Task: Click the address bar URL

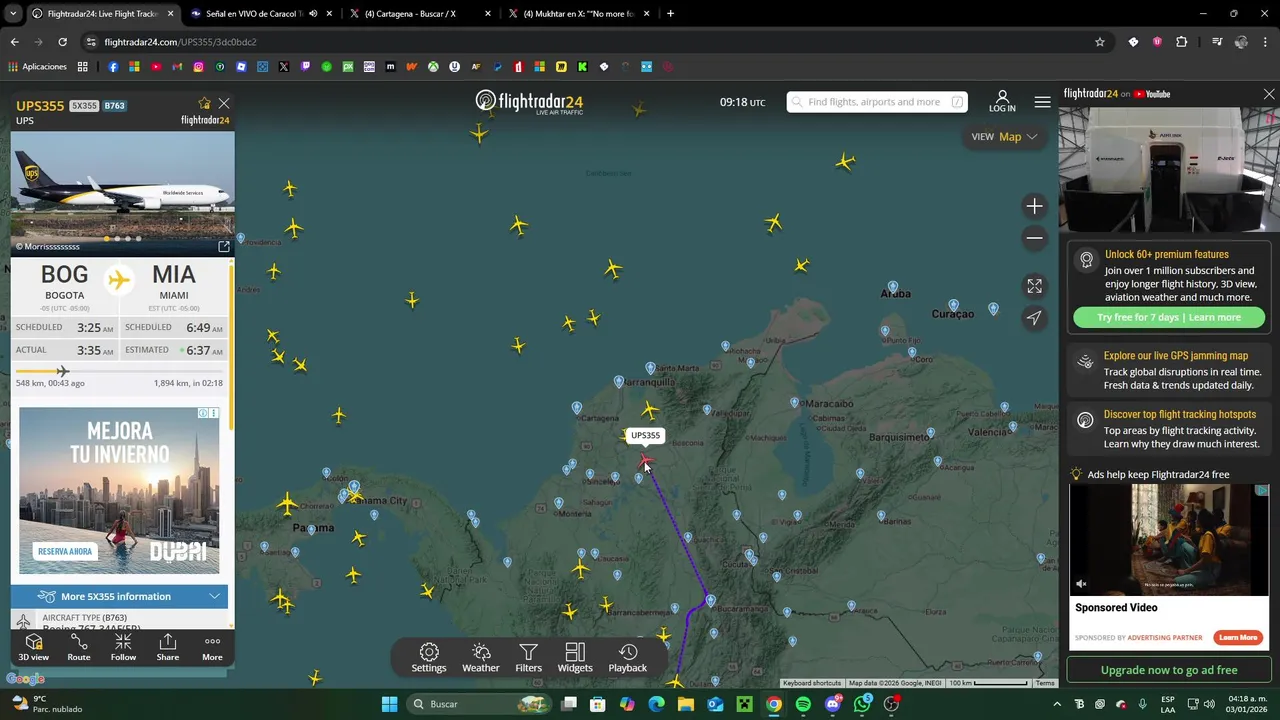Action: [180, 42]
